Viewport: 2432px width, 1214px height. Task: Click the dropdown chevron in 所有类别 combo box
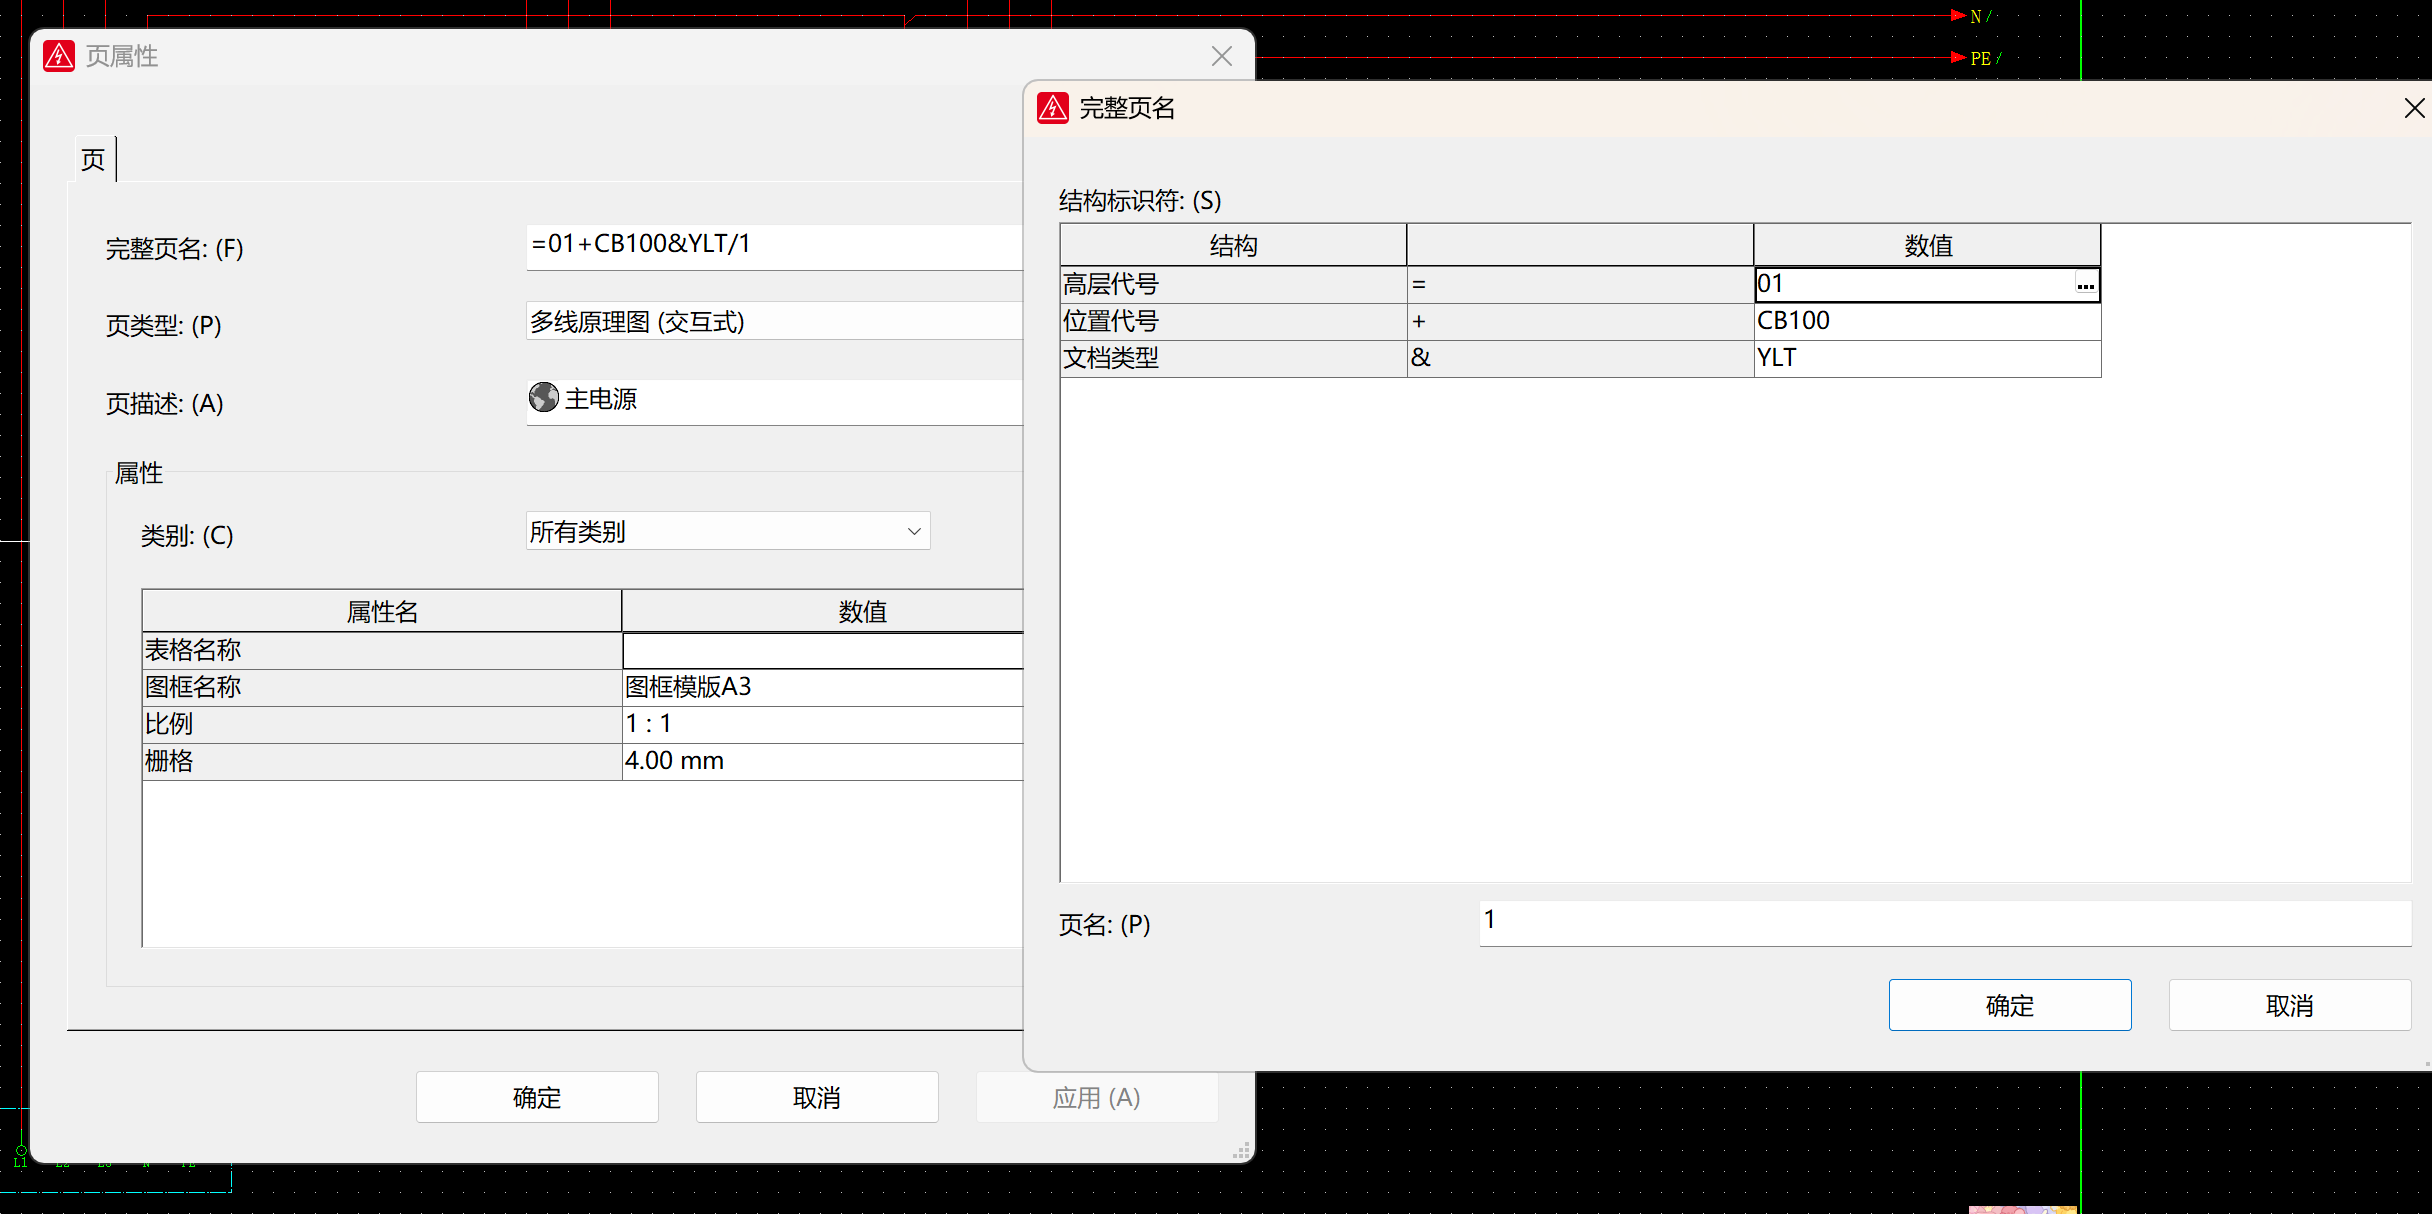point(913,532)
